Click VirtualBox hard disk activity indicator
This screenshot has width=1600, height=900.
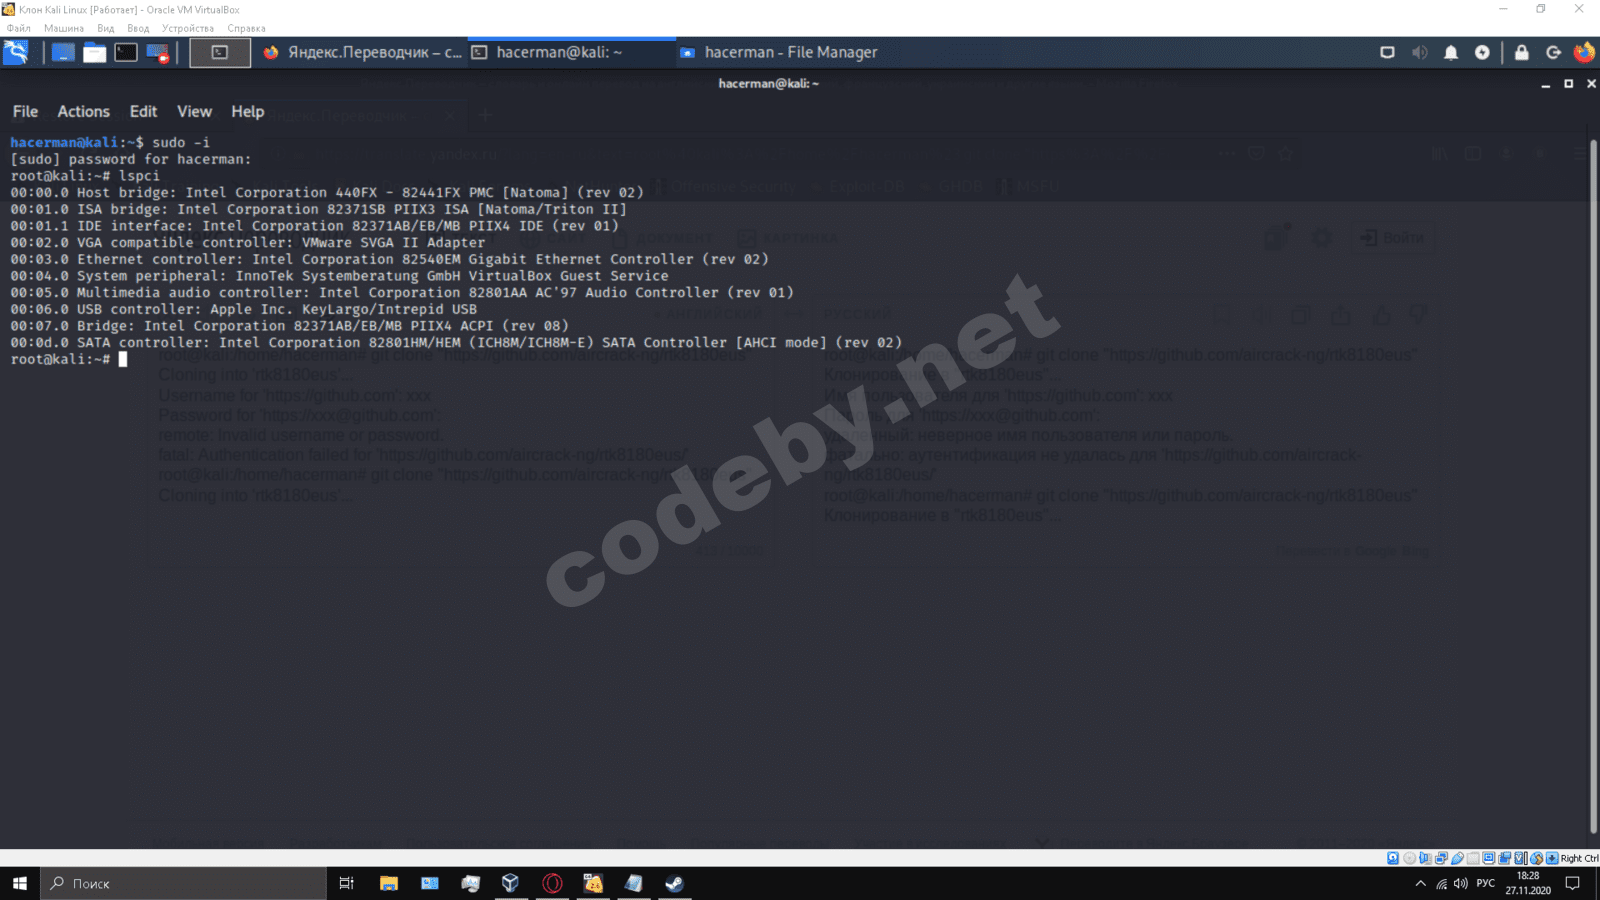coord(1393,858)
